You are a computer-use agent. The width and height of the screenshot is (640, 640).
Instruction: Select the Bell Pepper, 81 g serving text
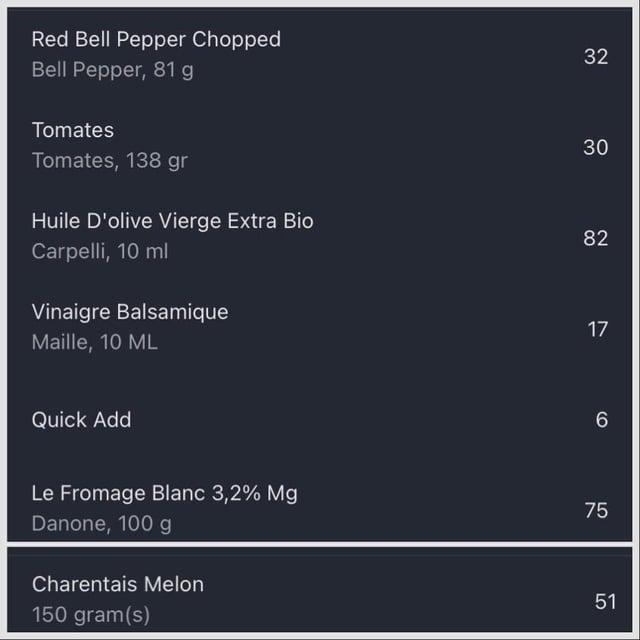point(113,69)
